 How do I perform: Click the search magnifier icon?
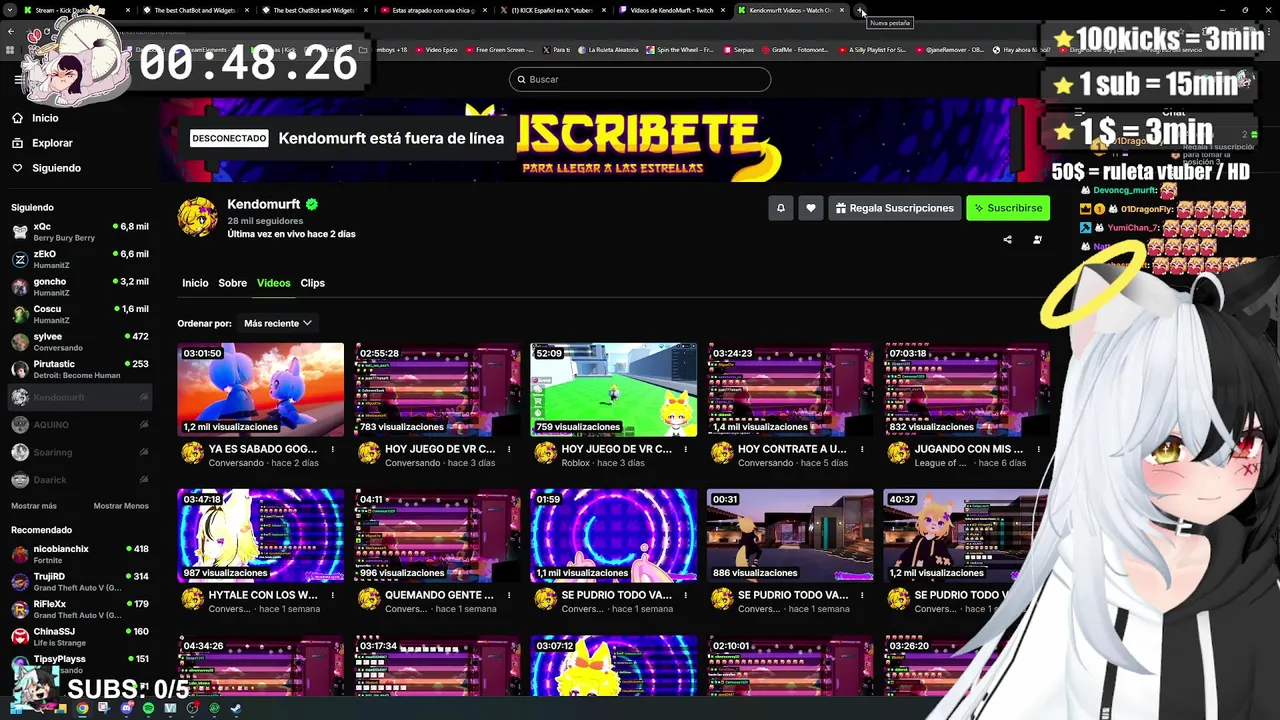pyautogui.click(x=521, y=79)
